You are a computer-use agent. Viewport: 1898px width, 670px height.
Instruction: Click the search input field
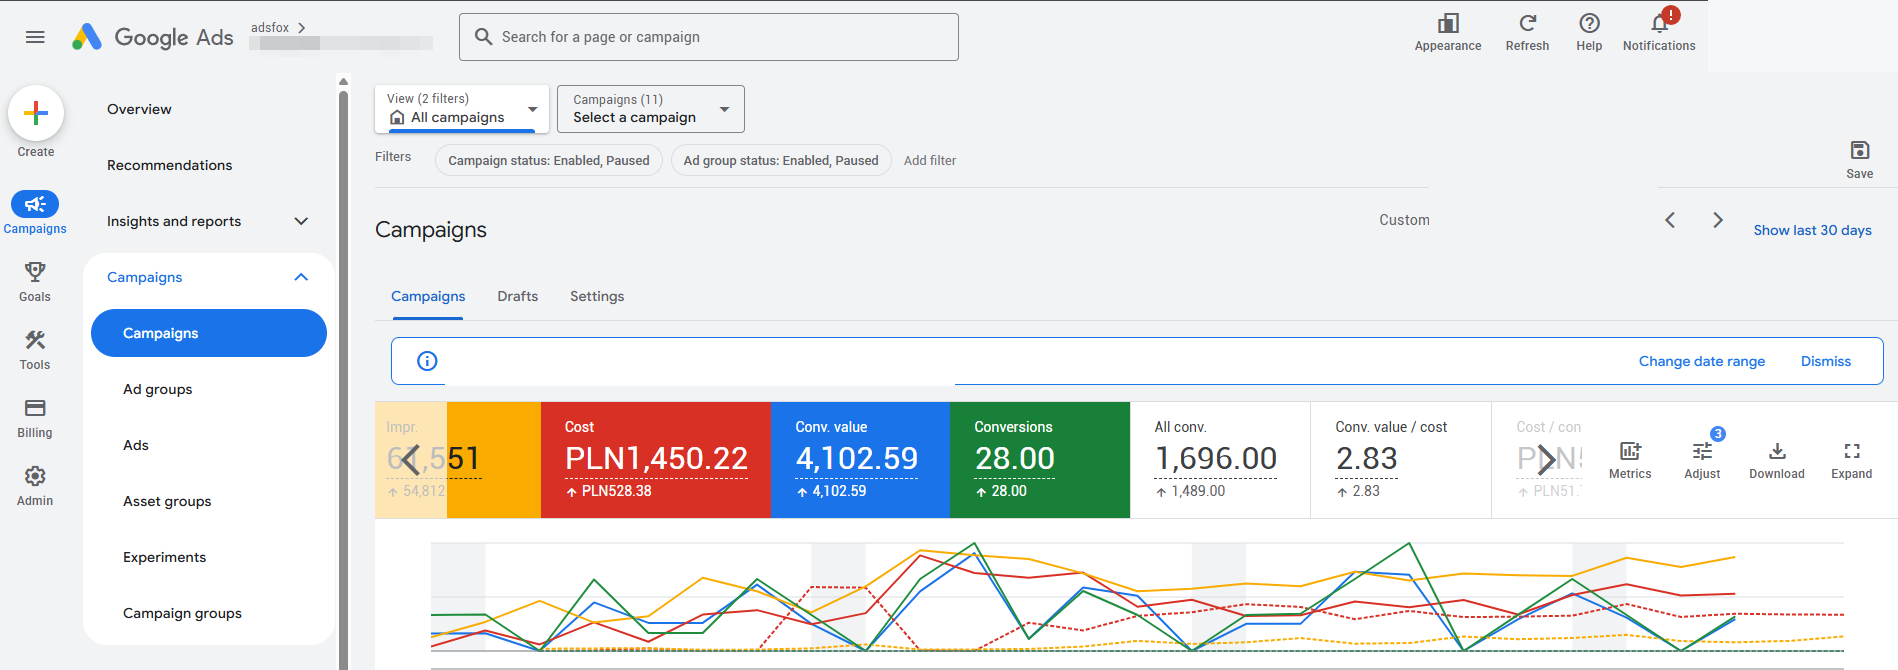coord(709,37)
